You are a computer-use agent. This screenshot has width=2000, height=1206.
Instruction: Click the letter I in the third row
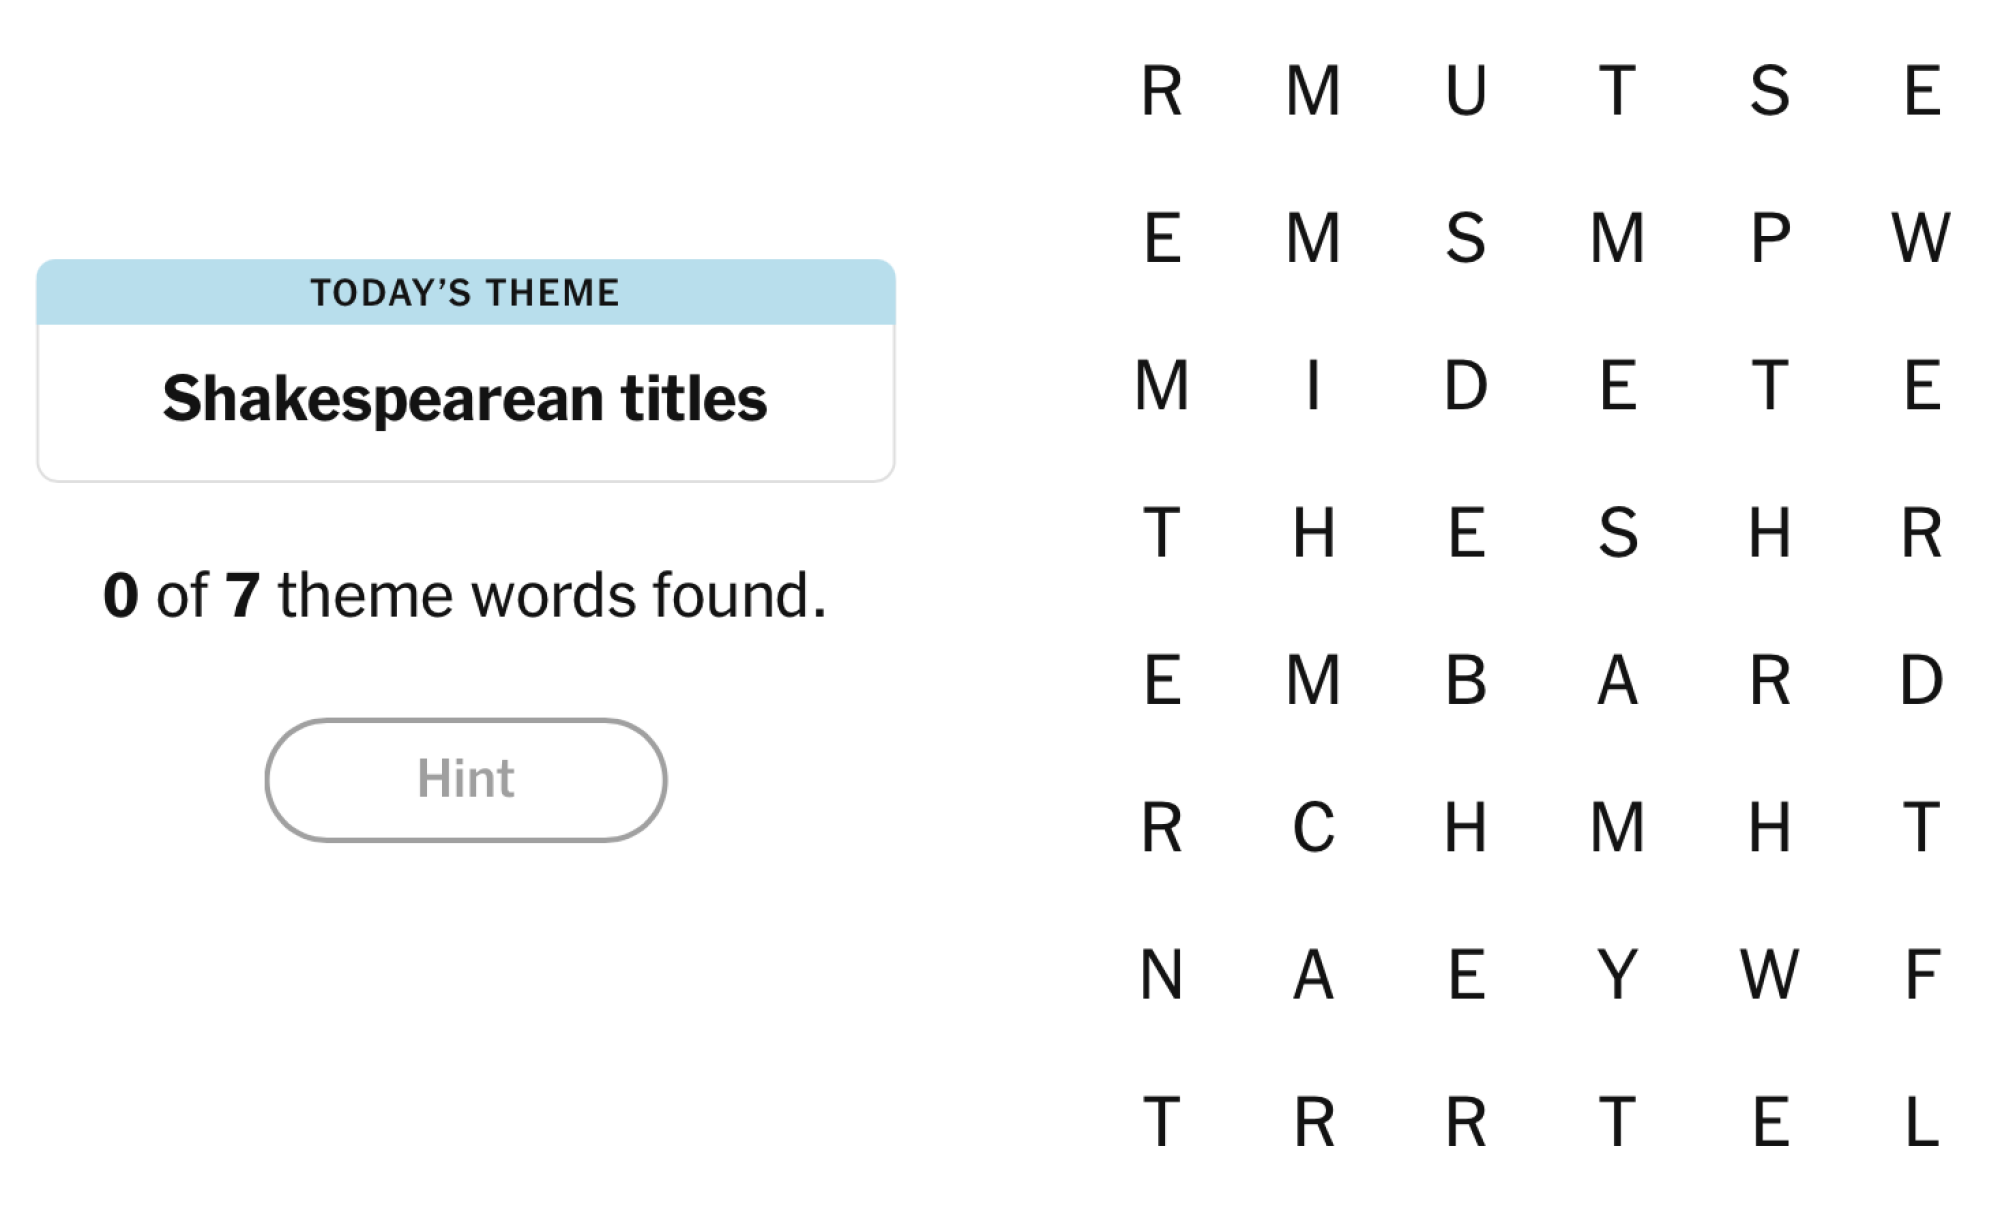pyautogui.click(x=1315, y=387)
